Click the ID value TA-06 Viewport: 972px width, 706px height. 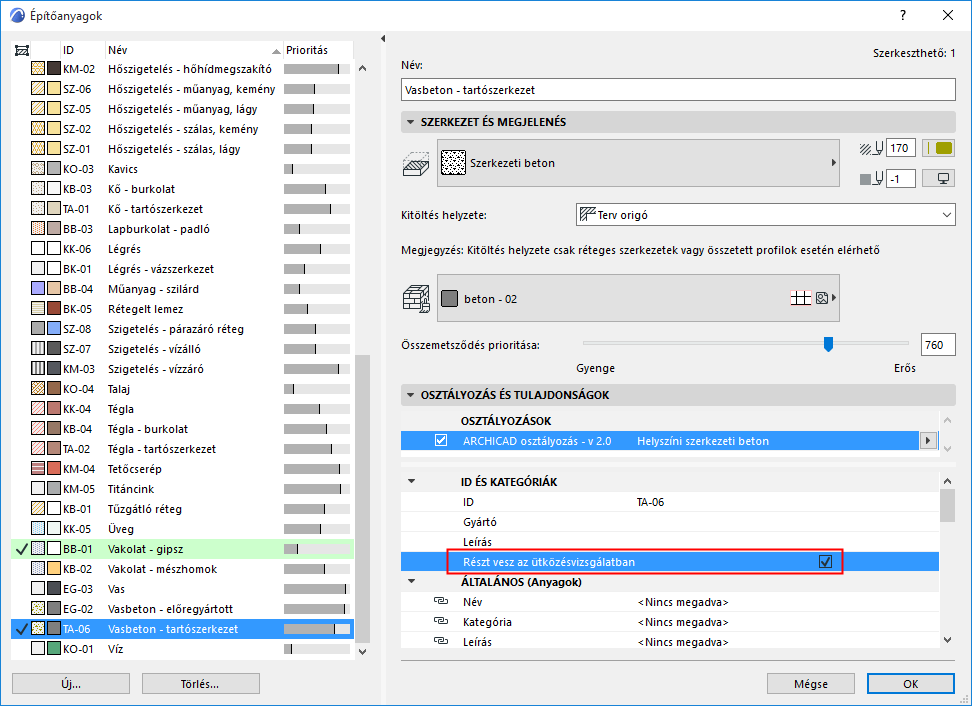pyautogui.click(x=650, y=502)
